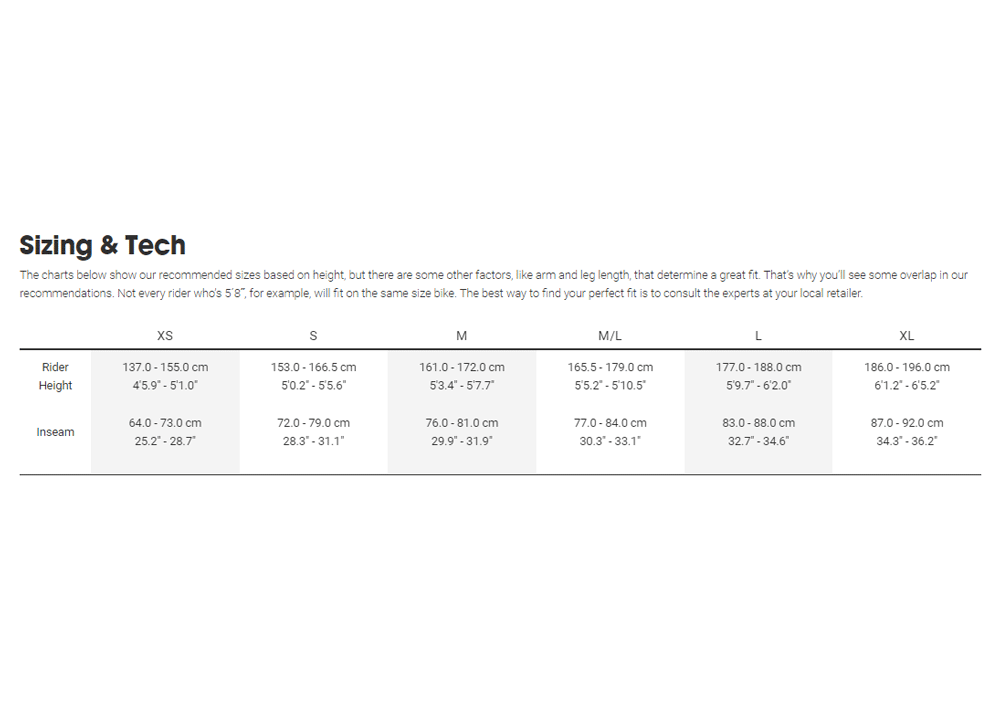Viewport: 1000px width, 714px height.
Task: Select M rider height 161.0 - 172.0 cm
Action: 461,367
